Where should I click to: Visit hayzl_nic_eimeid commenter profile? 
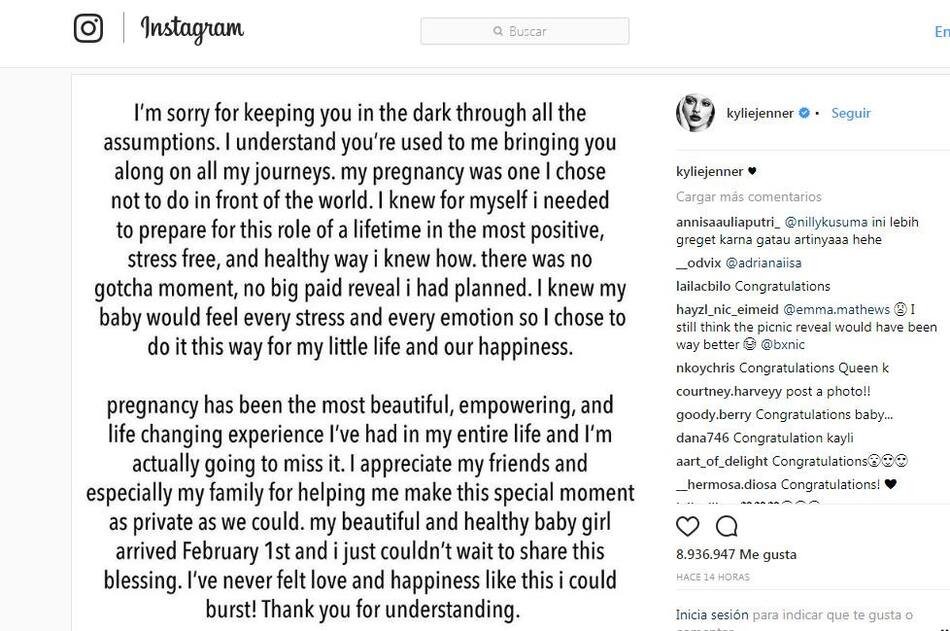727,310
